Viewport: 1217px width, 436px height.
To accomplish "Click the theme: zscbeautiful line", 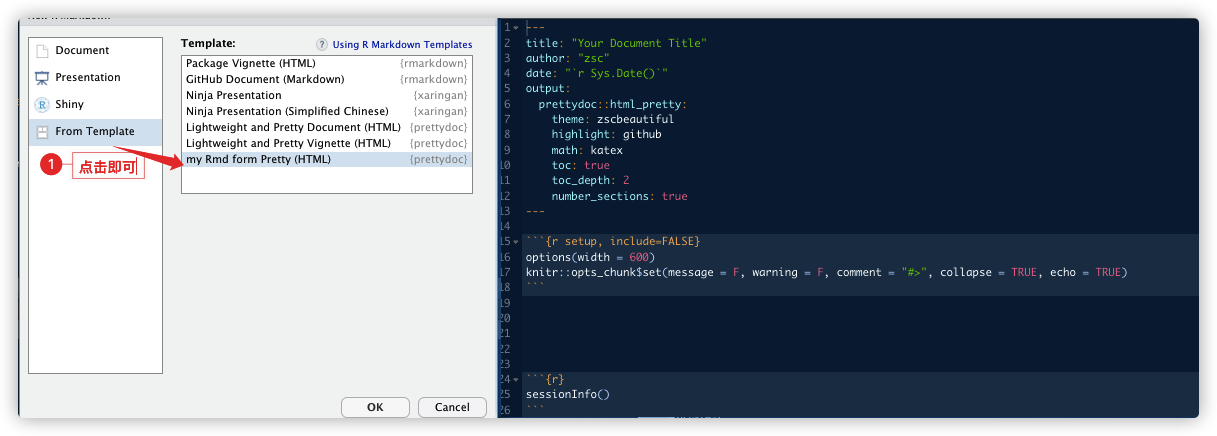I will click(x=612, y=119).
